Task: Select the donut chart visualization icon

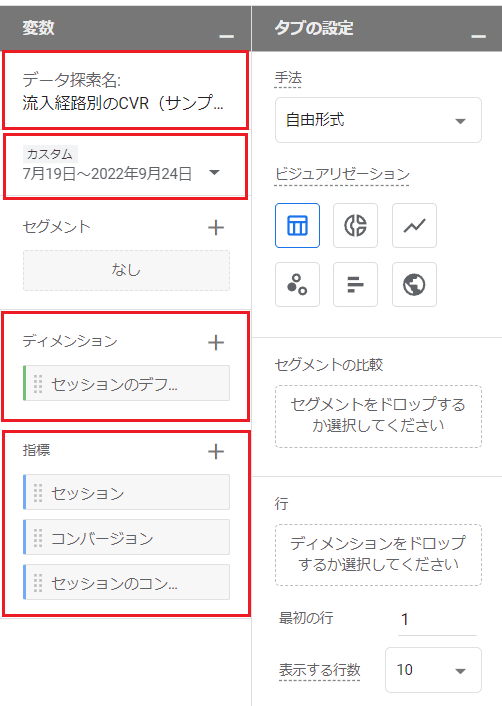Action: point(355,225)
